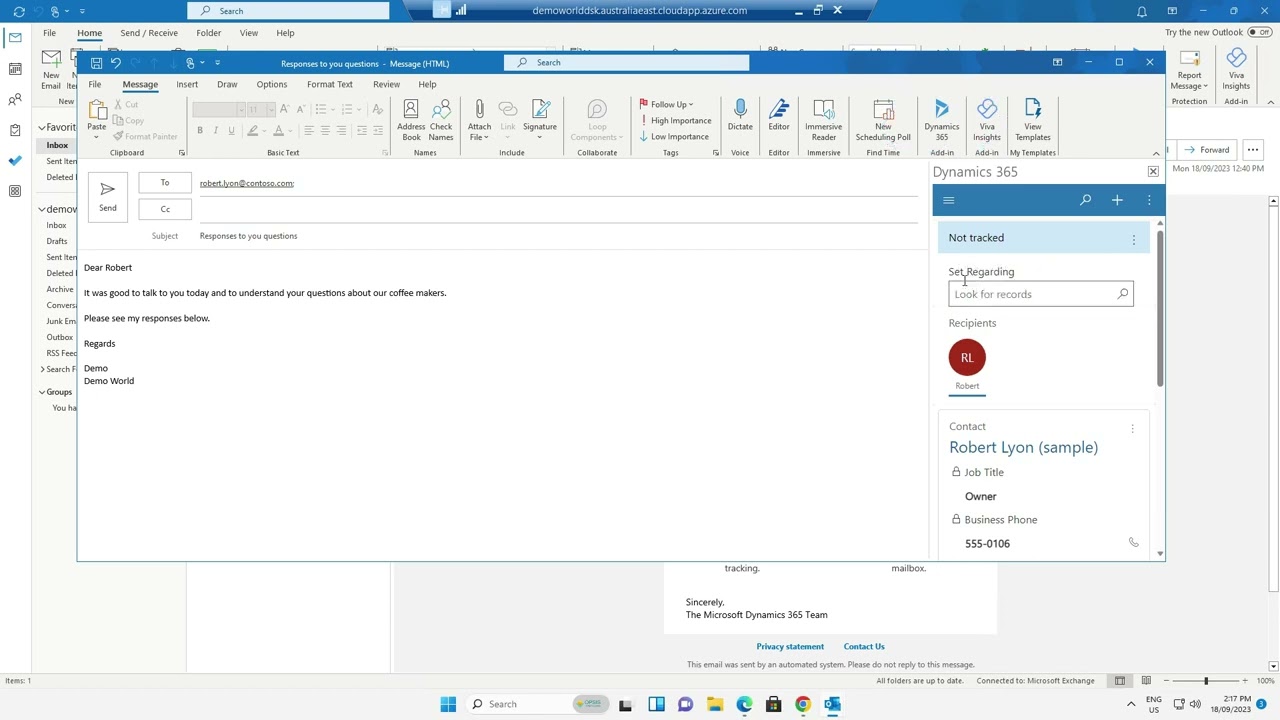1280x720 pixels.
Task: Open Contact card more options
Action: tap(1132, 428)
